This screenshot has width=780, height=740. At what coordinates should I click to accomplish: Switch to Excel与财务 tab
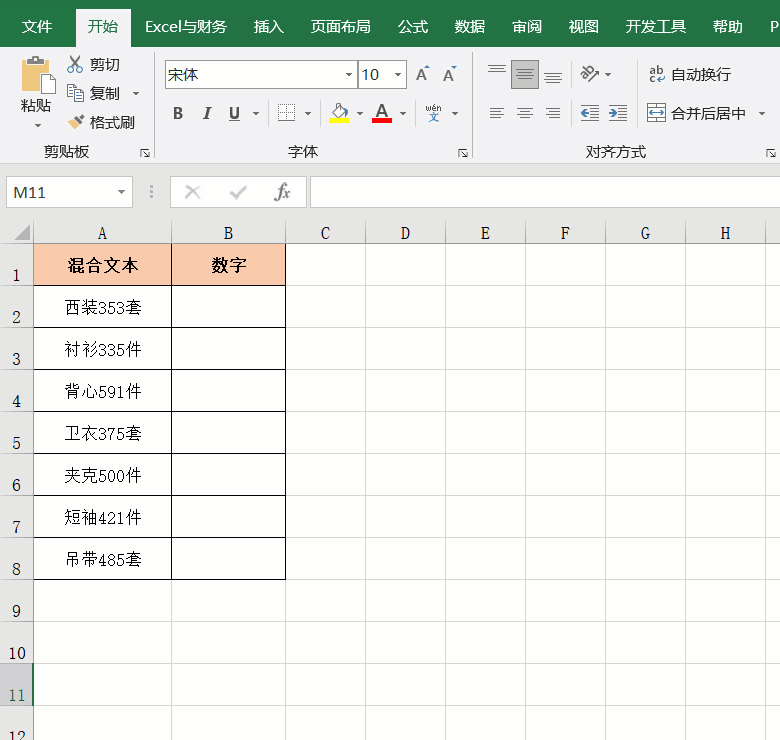click(186, 26)
